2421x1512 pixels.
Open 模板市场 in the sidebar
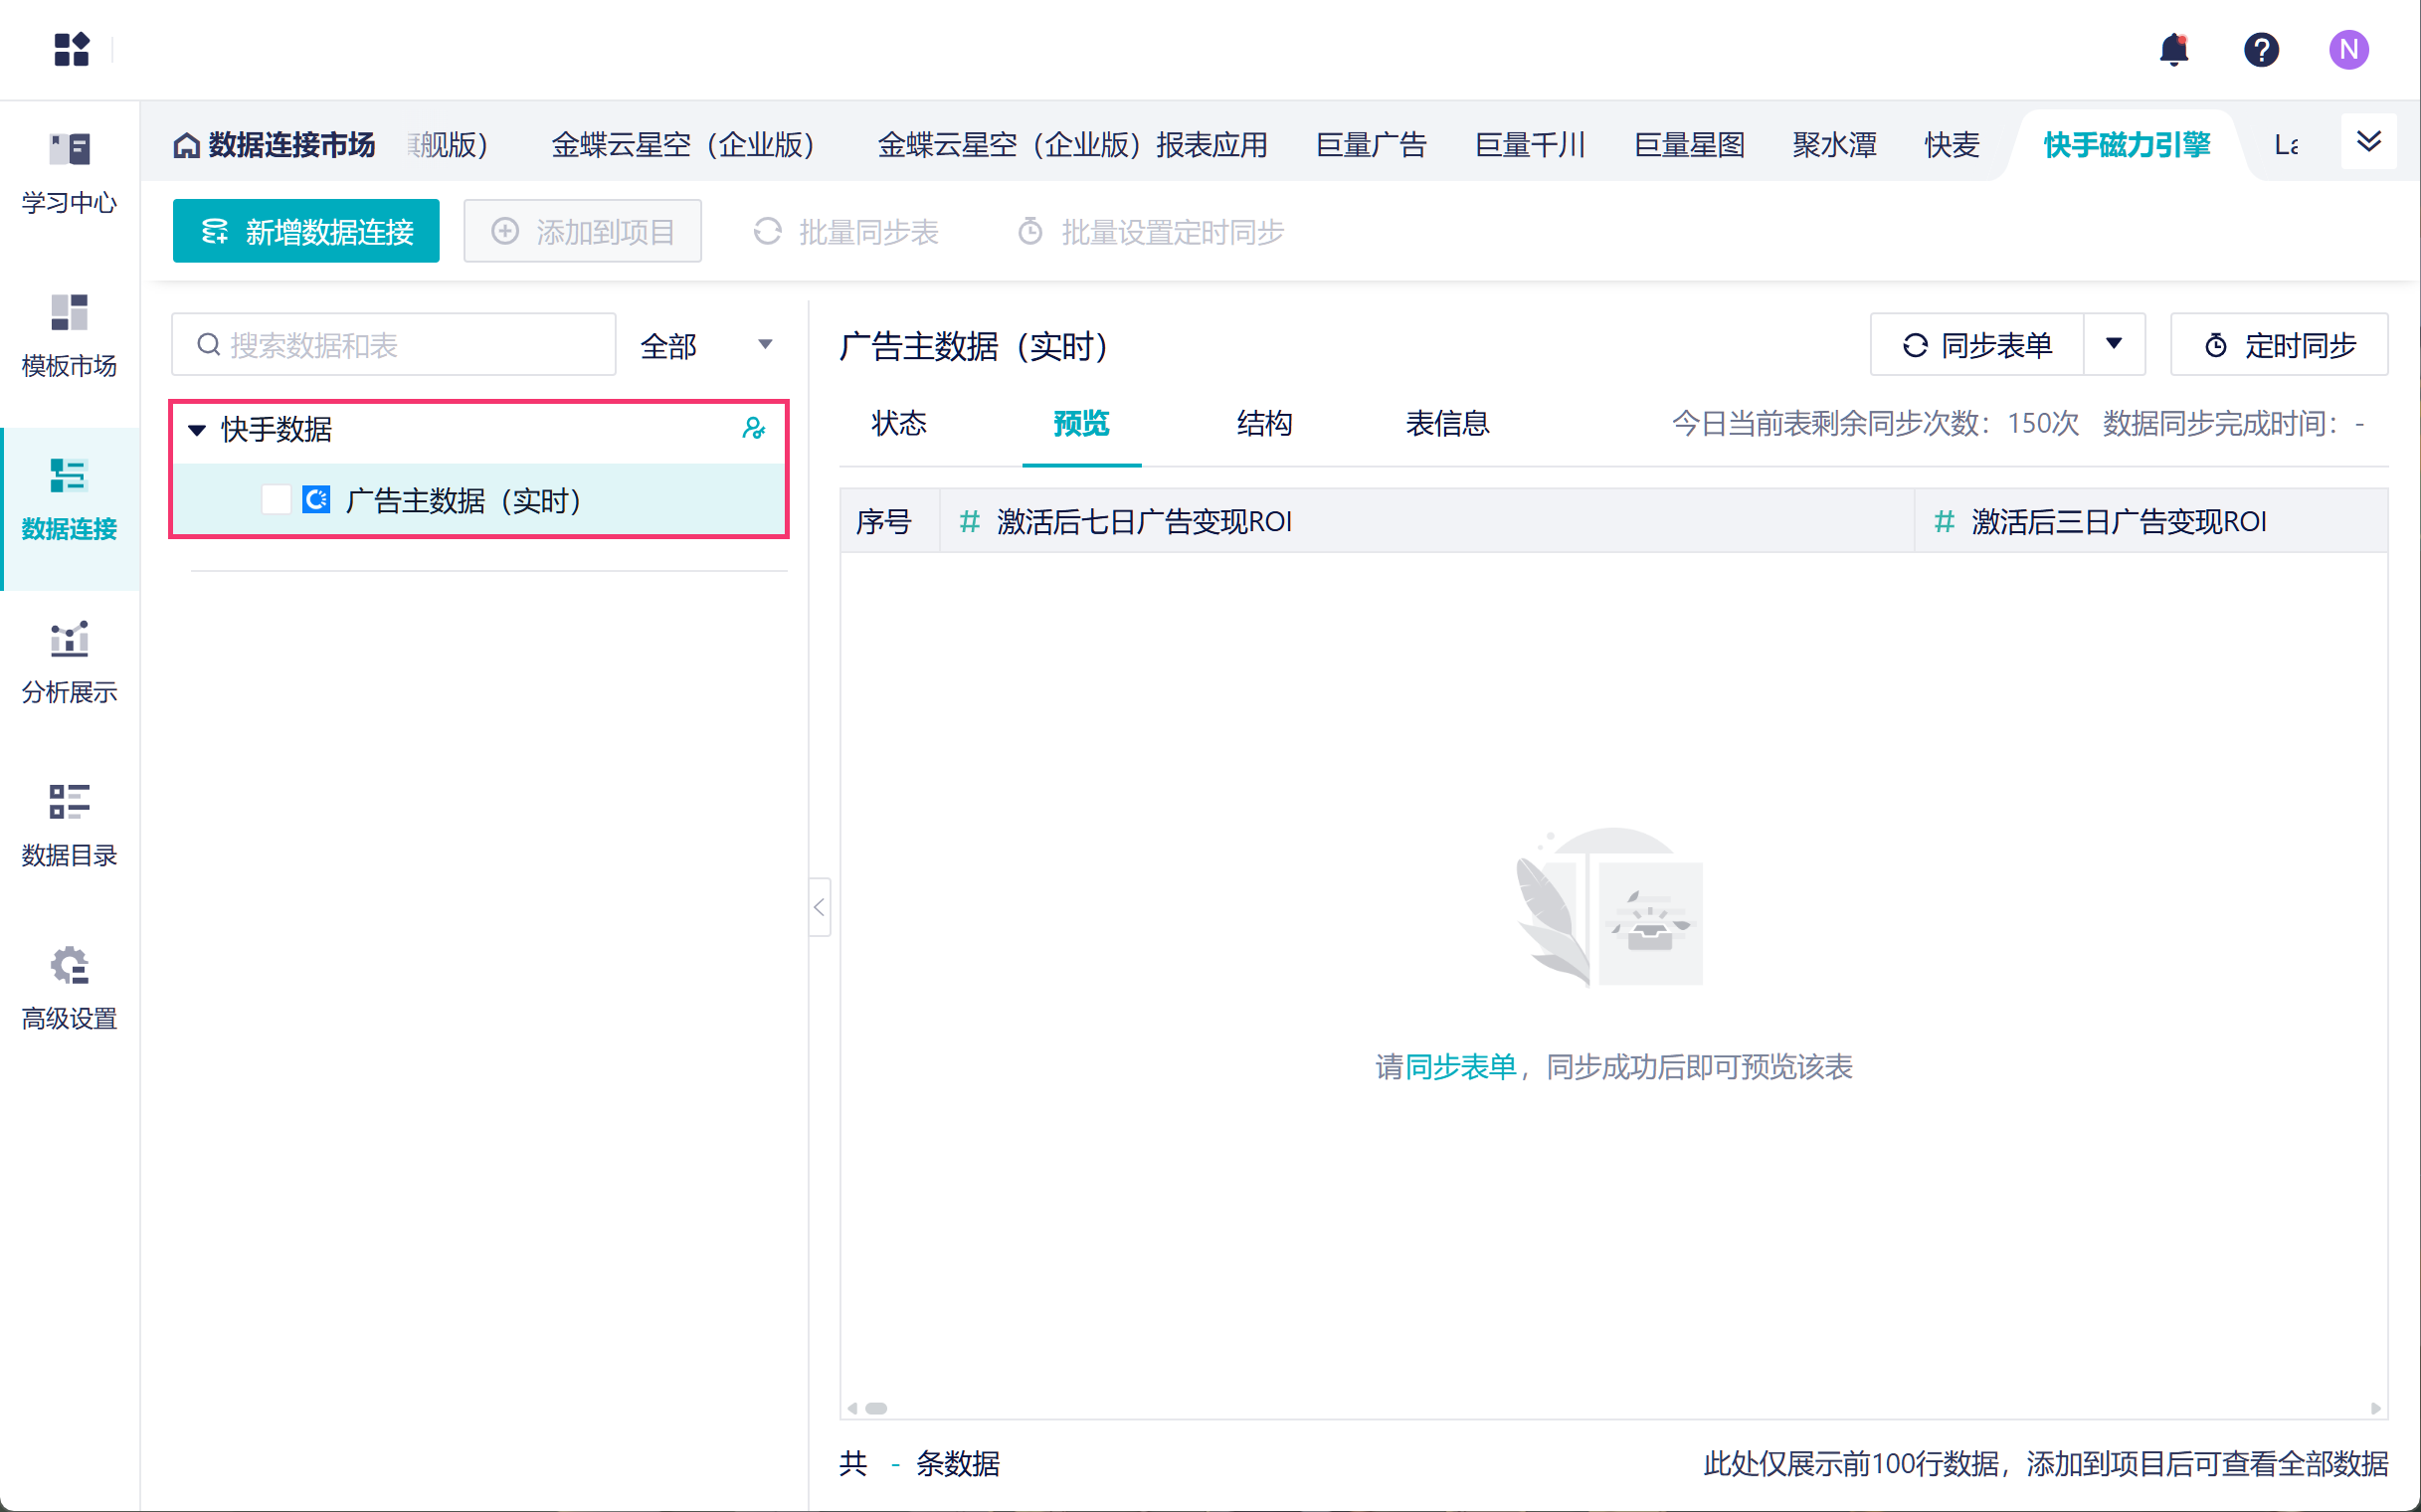[70, 337]
